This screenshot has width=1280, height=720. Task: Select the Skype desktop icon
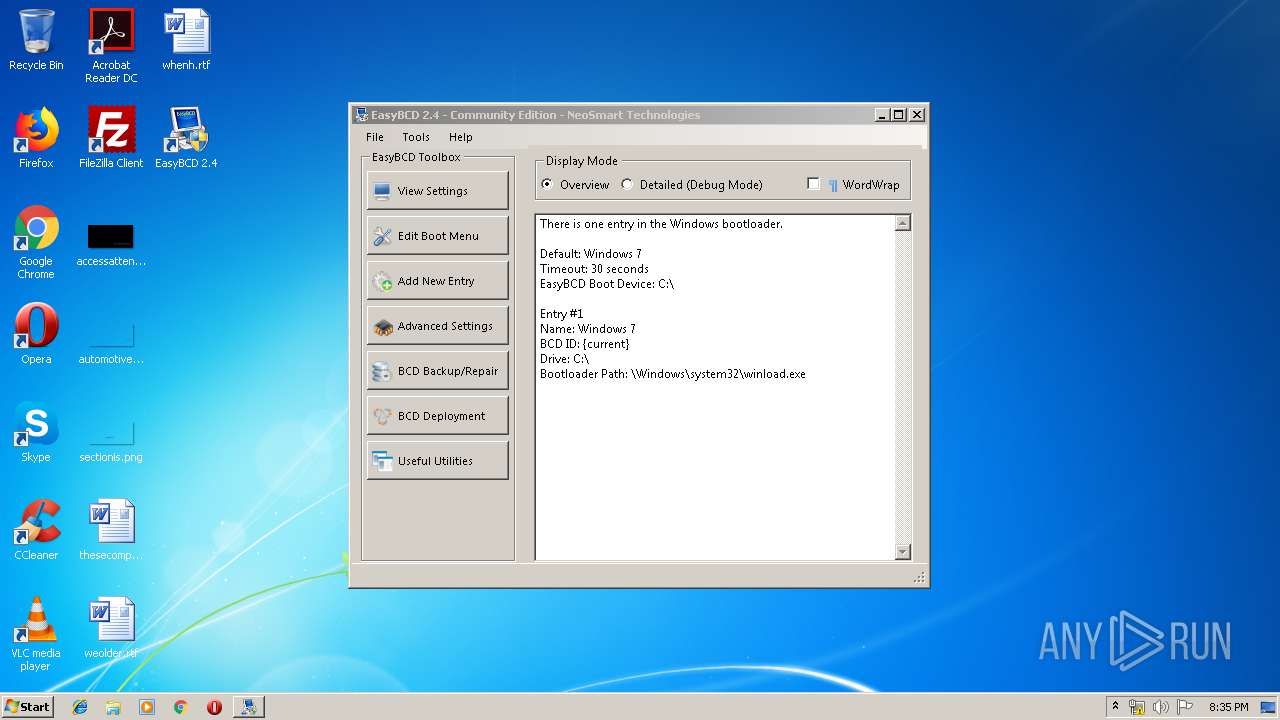tap(36, 432)
